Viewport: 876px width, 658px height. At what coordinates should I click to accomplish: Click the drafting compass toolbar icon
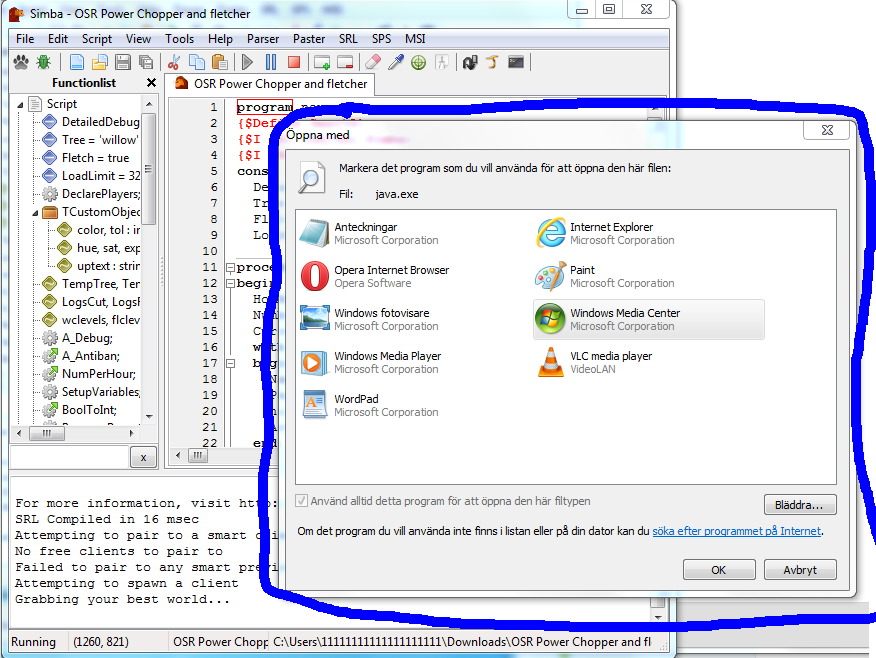coord(442,62)
